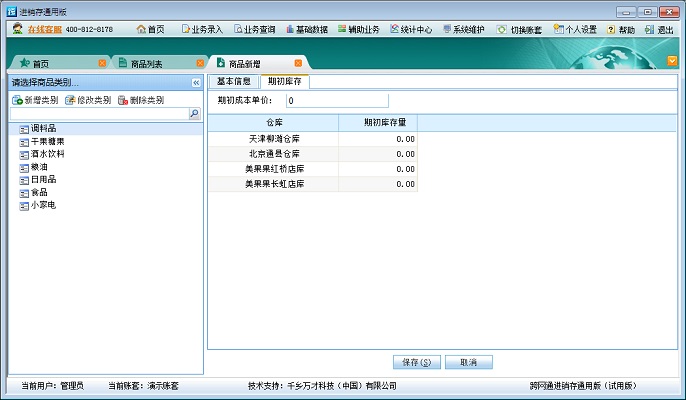Switch to the 基本信息 tab

tap(234, 81)
